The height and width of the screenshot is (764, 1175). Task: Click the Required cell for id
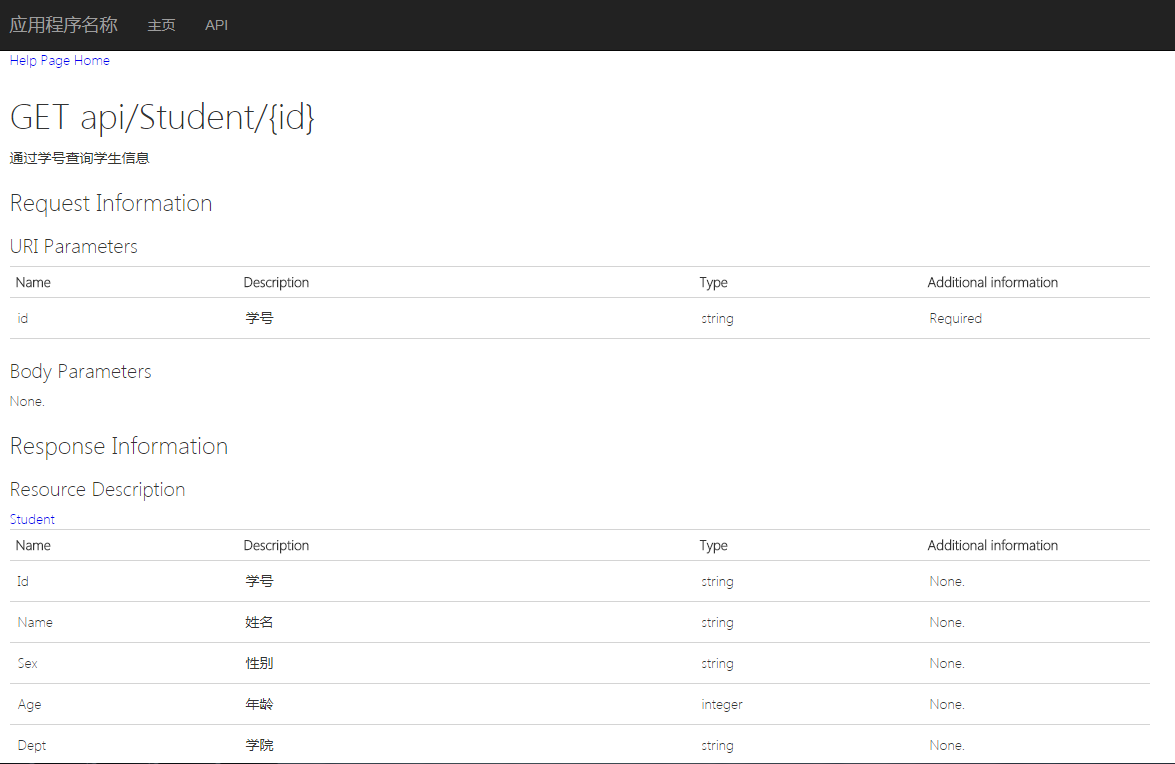pos(955,318)
